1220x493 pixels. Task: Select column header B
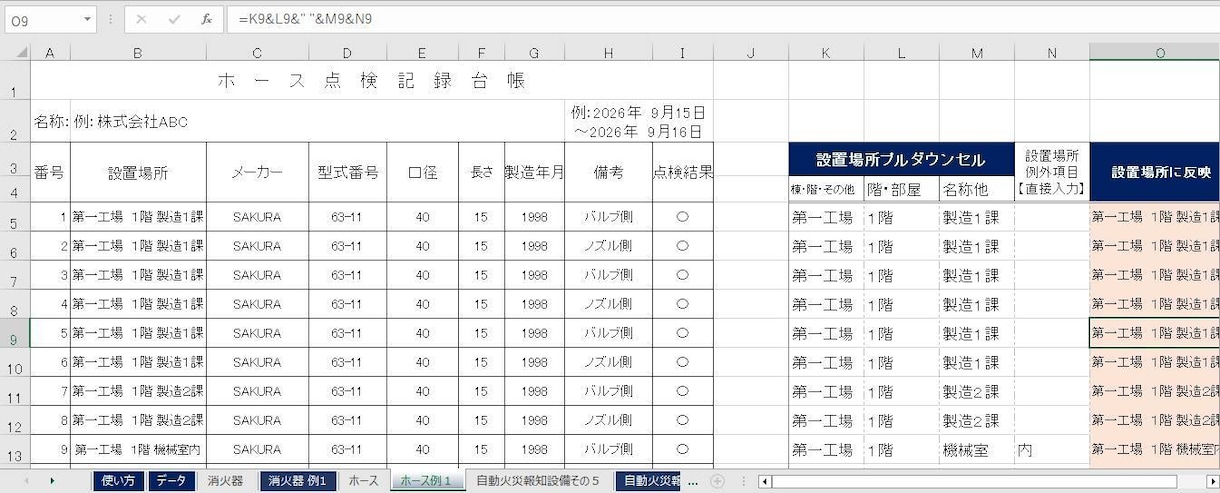(138, 53)
